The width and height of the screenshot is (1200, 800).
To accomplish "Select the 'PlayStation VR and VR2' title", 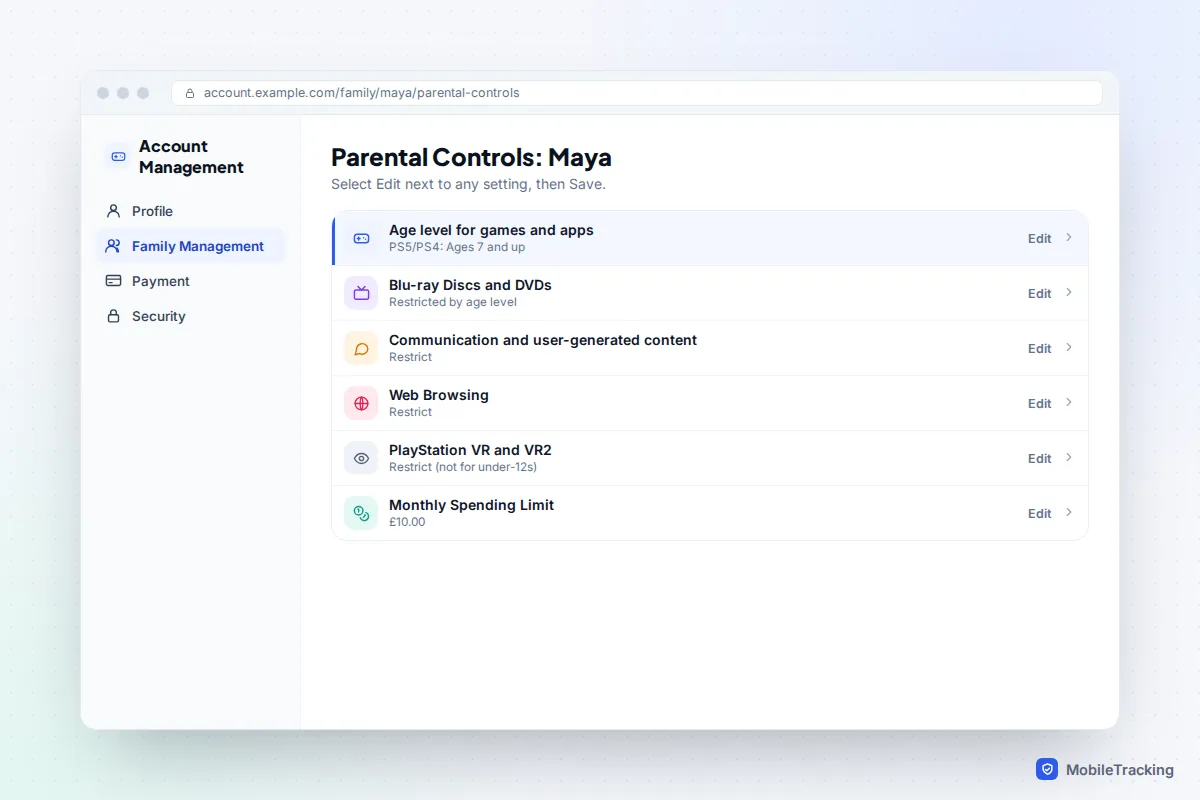I will tap(470, 450).
